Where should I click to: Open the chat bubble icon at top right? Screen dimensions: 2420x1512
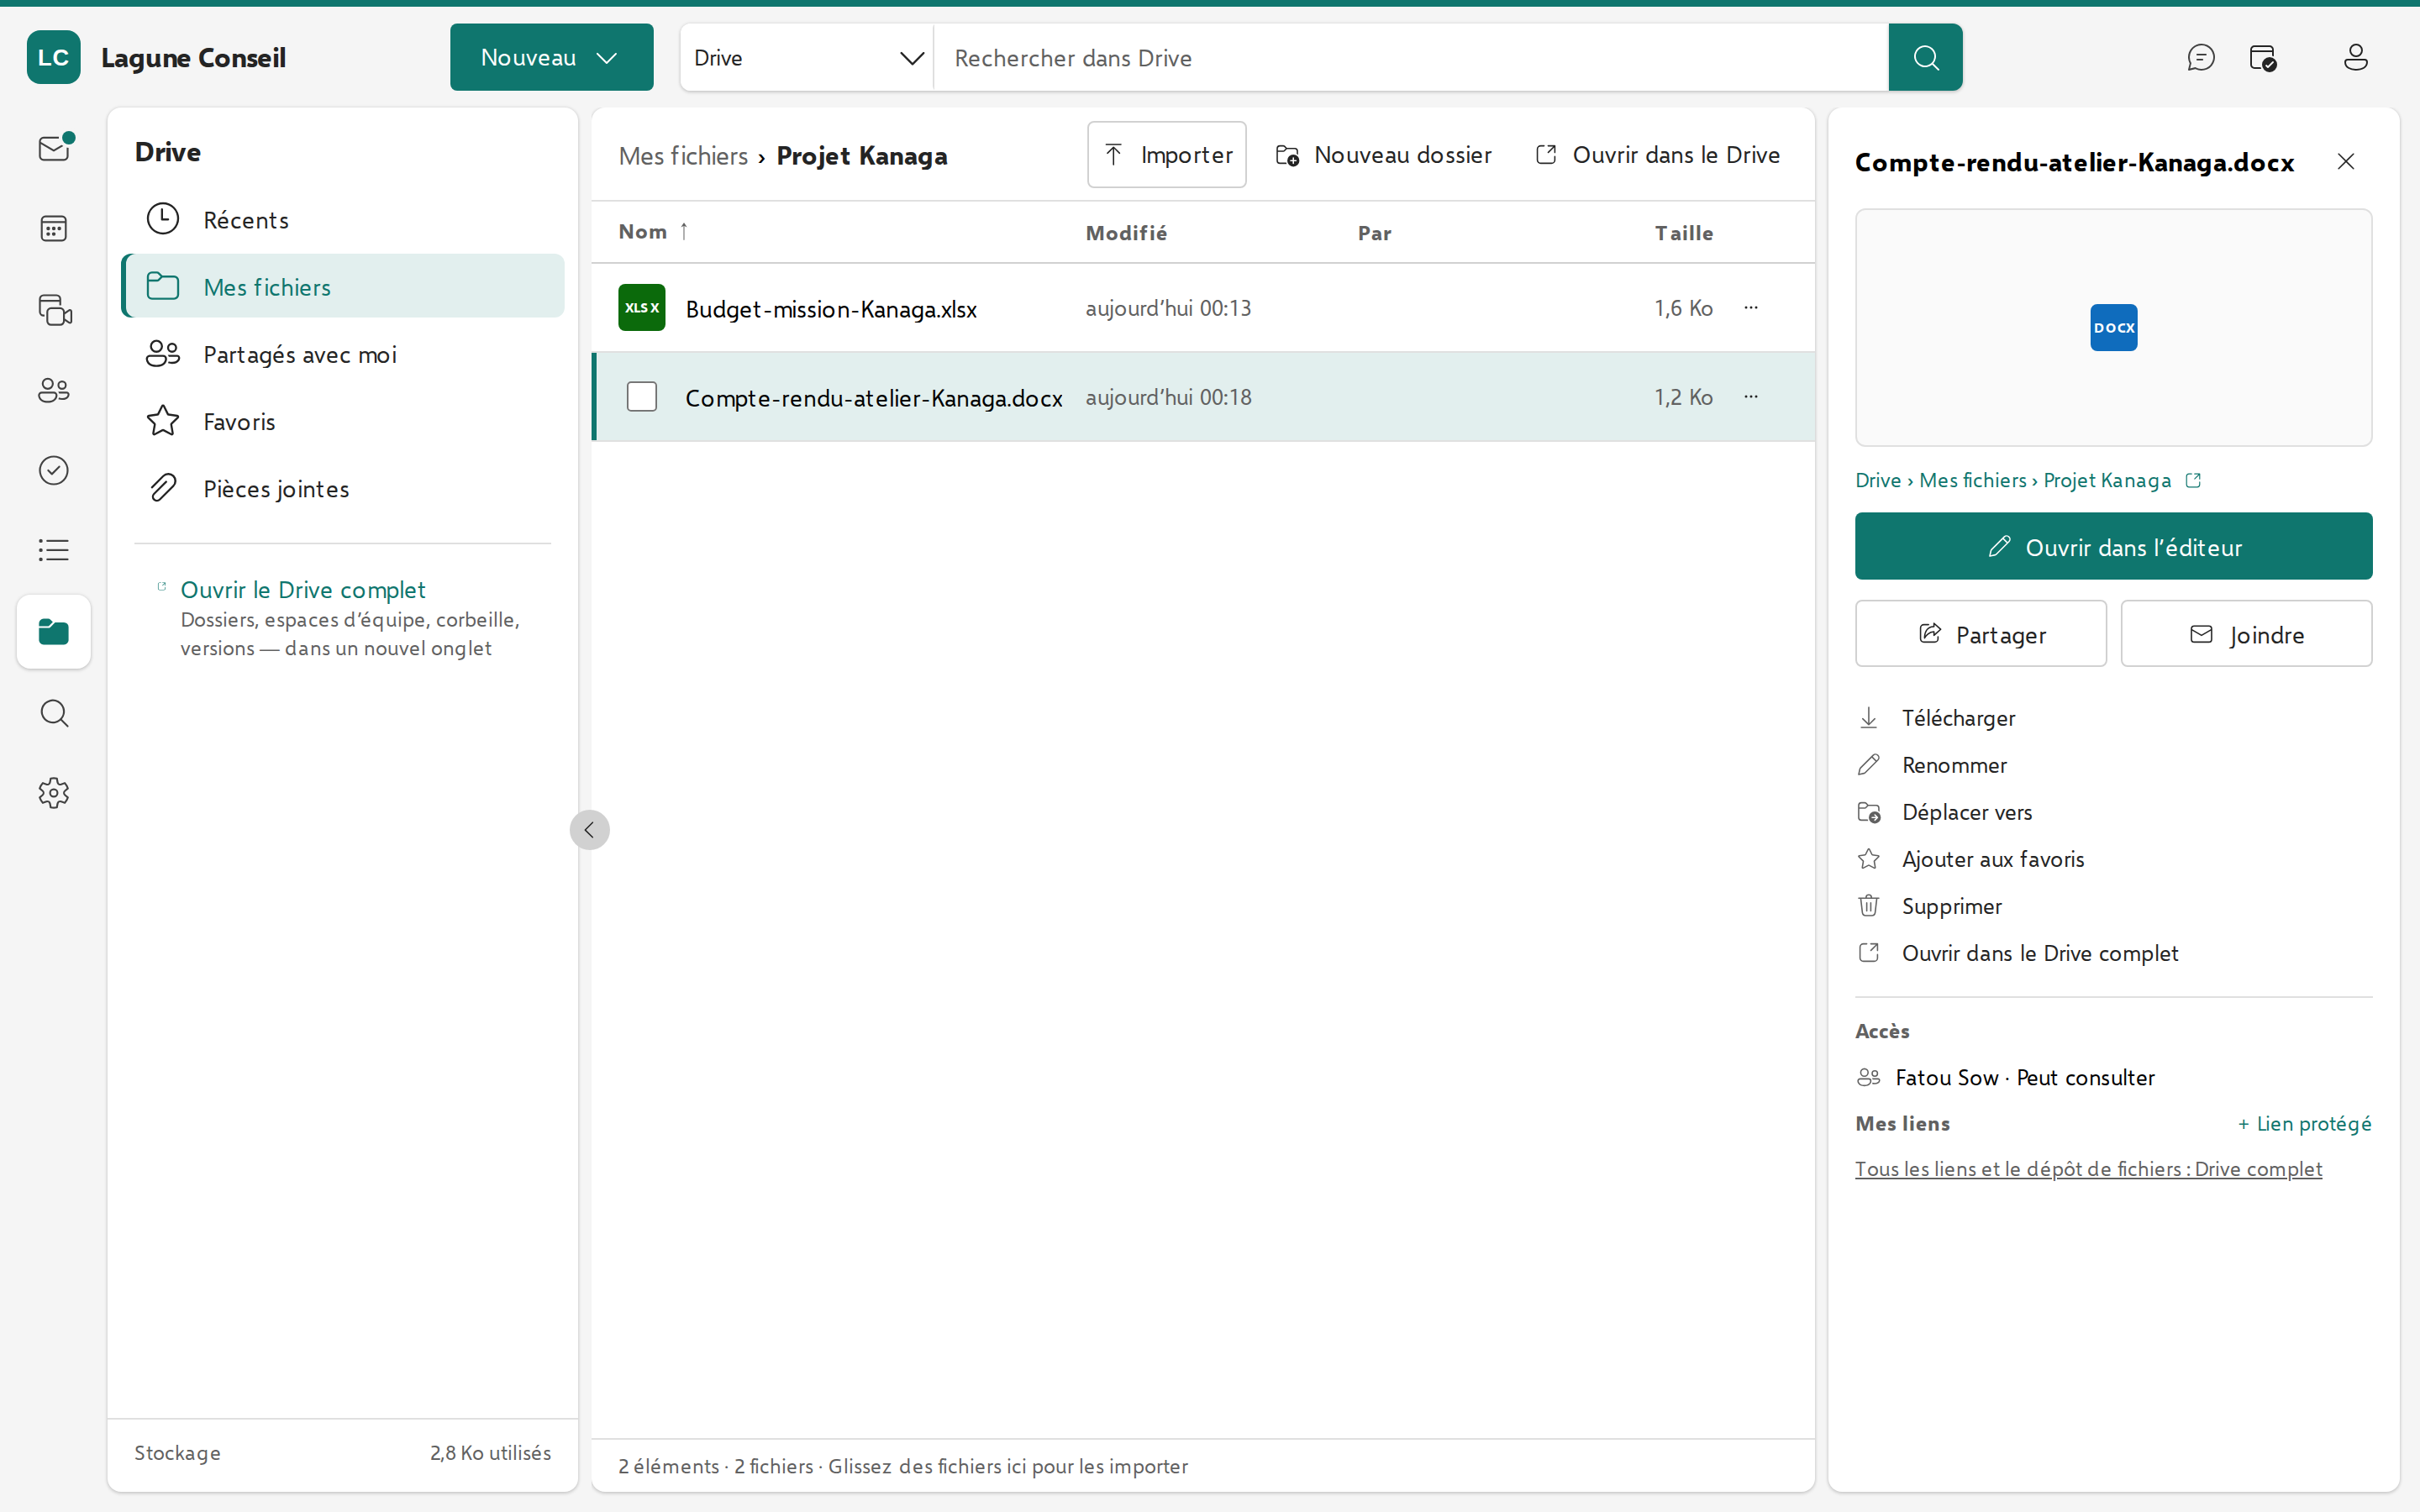2201,57
